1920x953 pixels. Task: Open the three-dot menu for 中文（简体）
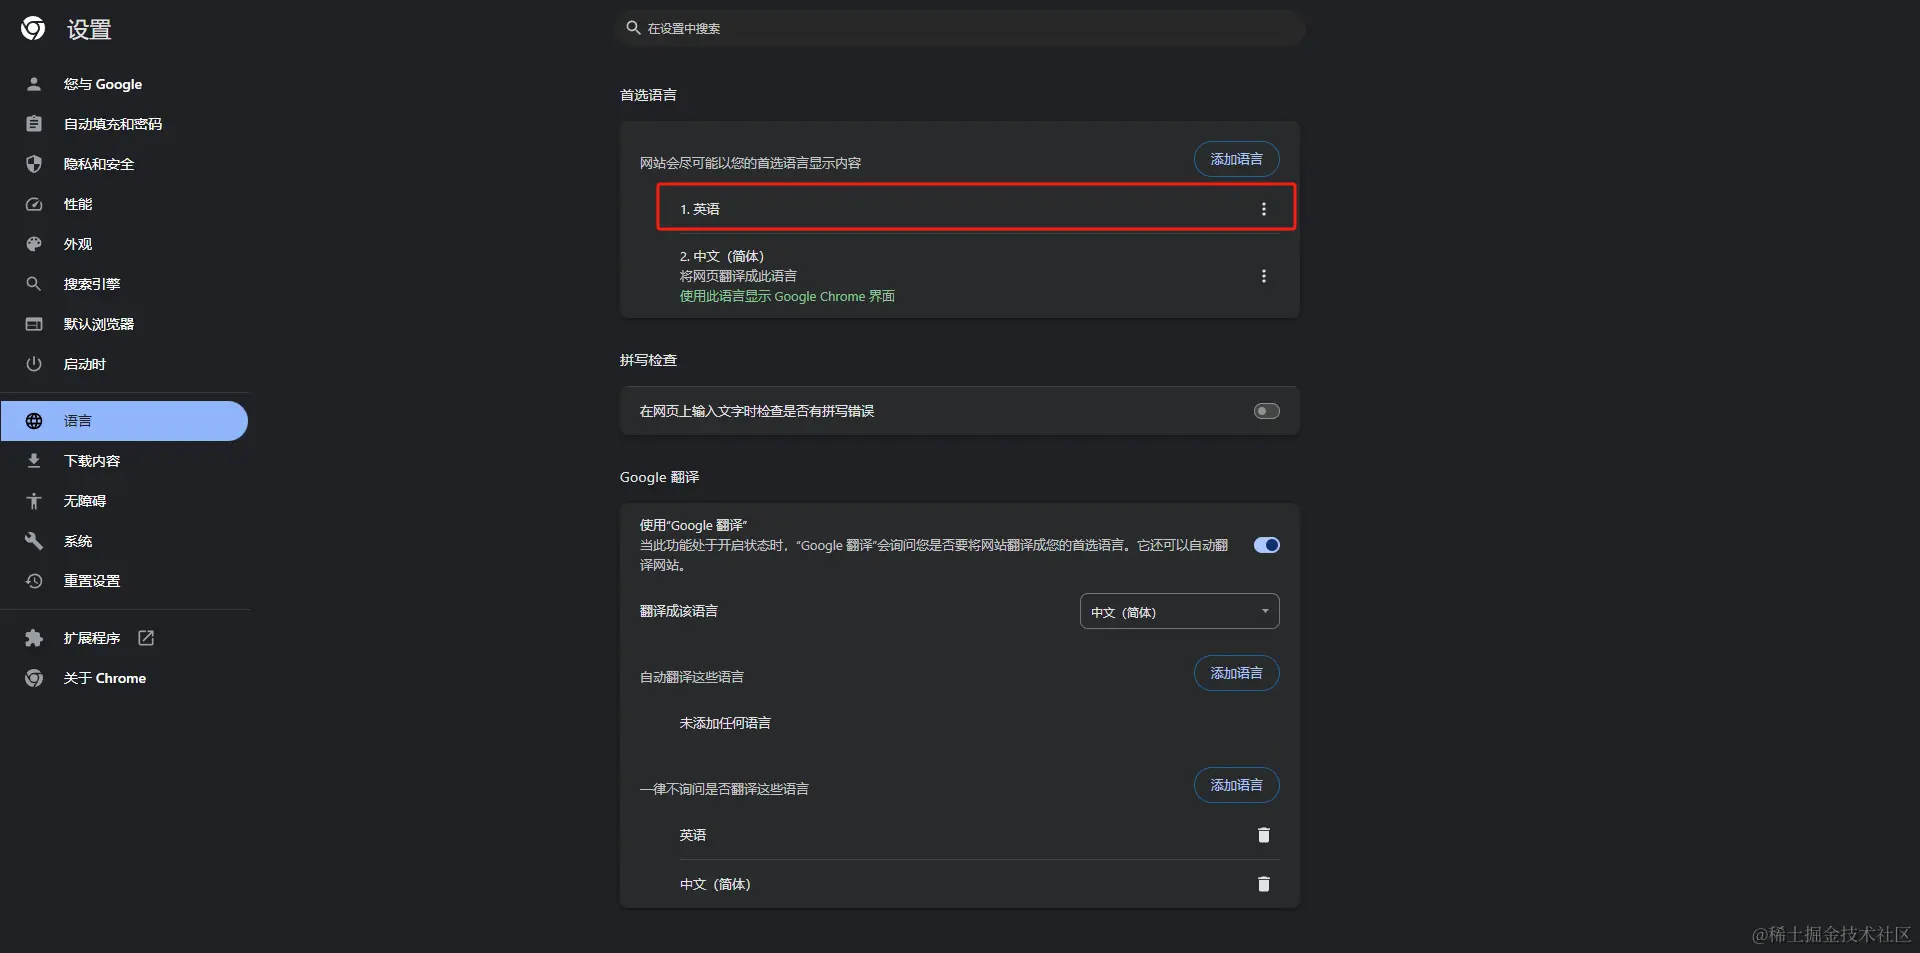pyautogui.click(x=1264, y=276)
